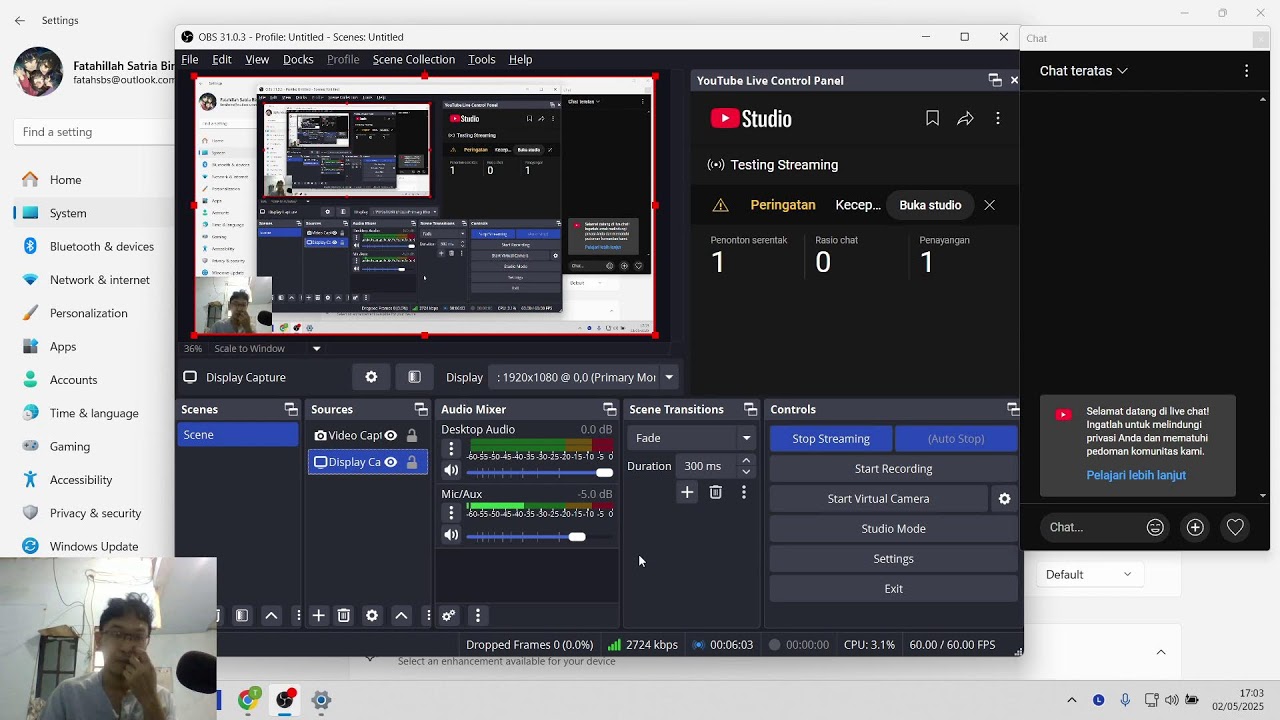
Task: Open the Desktop Audio options menu
Action: (x=451, y=449)
